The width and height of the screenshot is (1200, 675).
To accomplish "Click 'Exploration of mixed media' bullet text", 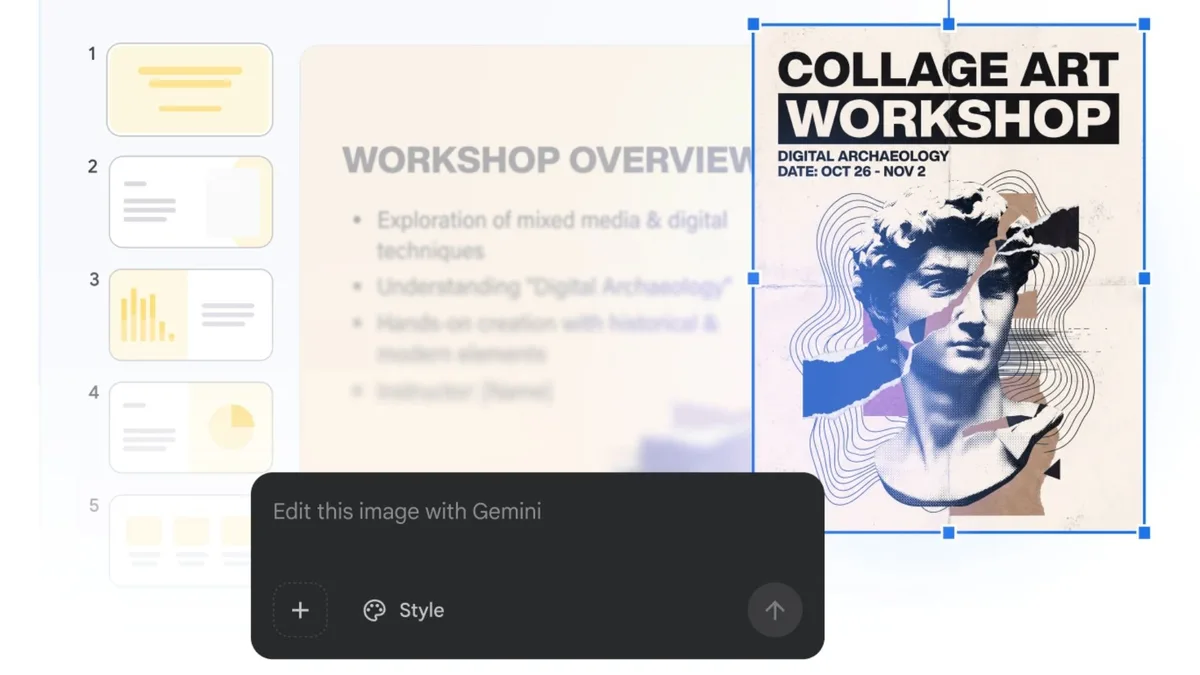I will click(x=552, y=235).
